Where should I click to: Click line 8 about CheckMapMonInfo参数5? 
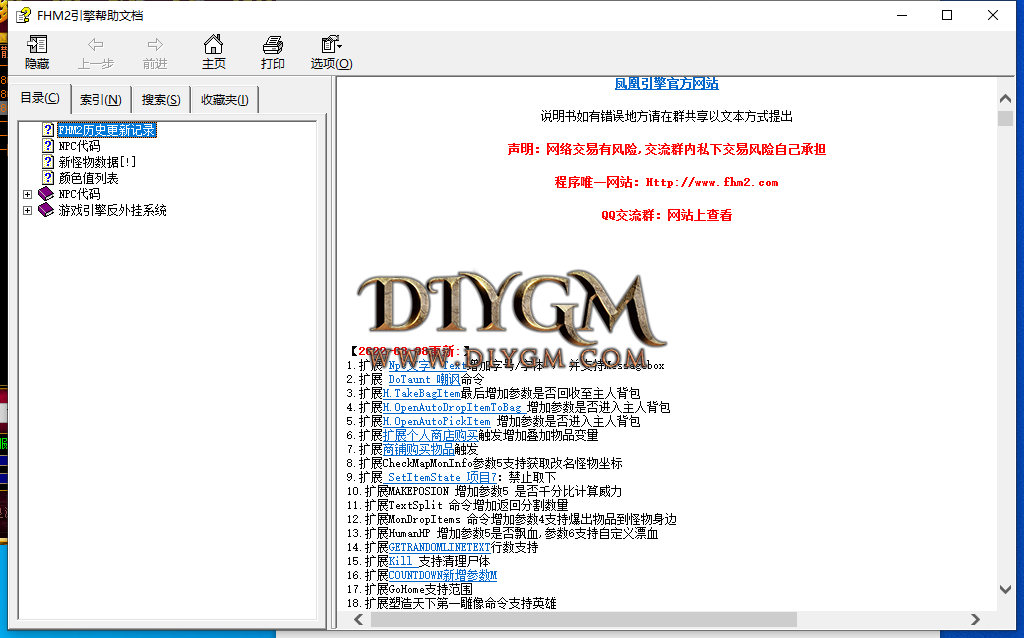click(x=485, y=463)
